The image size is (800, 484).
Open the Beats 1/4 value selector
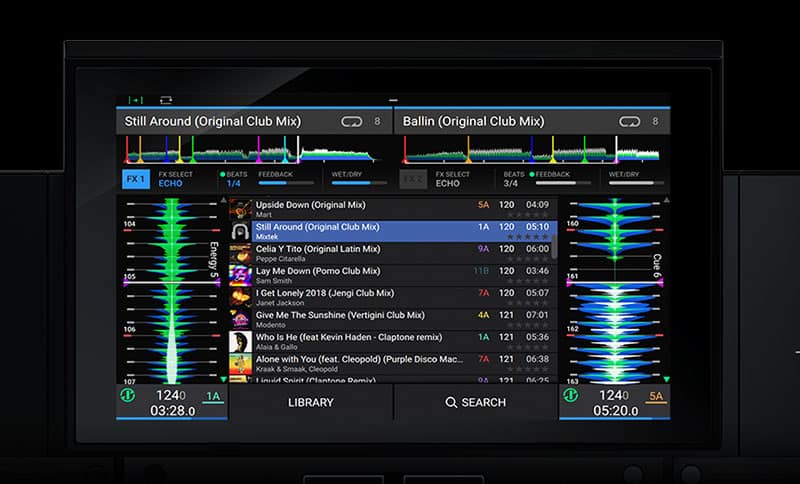point(234,179)
